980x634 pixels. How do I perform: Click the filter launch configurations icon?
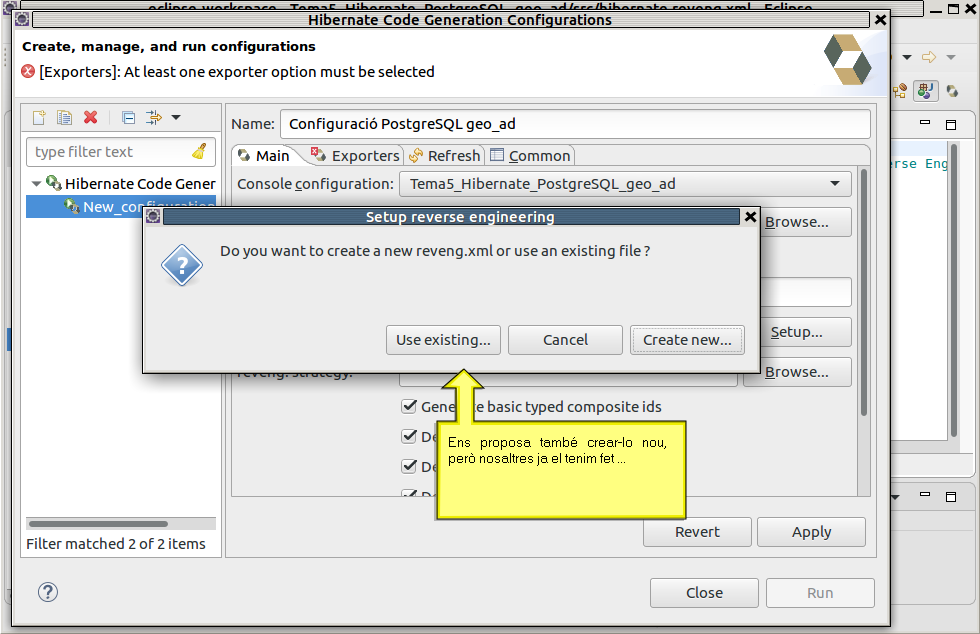pyautogui.click(x=154, y=118)
